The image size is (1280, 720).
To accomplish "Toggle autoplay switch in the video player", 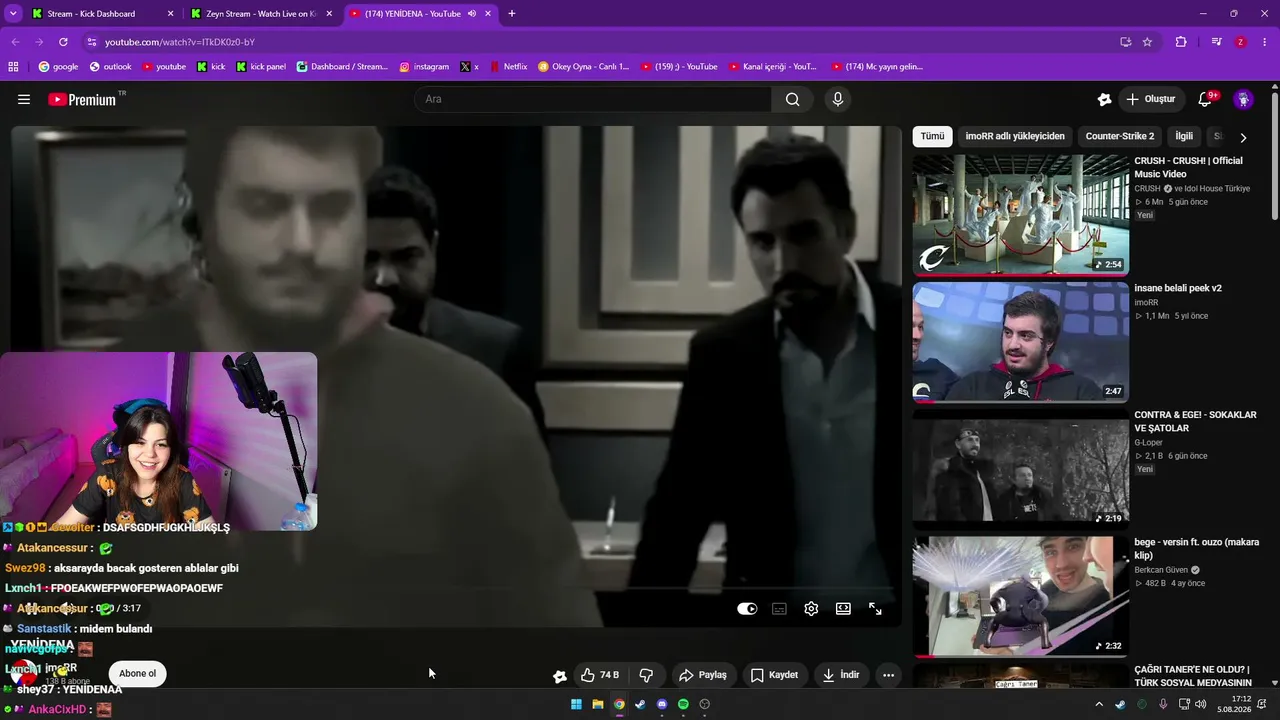I will click(x=747, y=608).
